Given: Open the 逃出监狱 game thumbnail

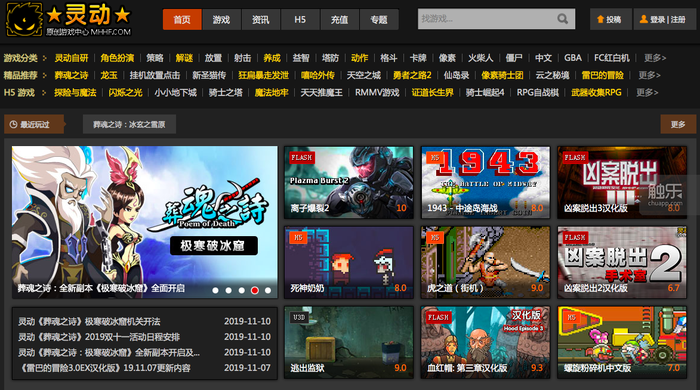Looking at the screenshot, I should (x=349, y=342).
